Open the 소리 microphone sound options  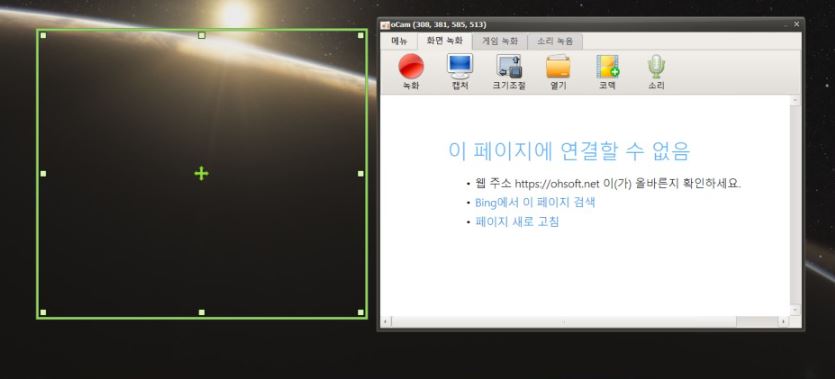click(656, 71)
